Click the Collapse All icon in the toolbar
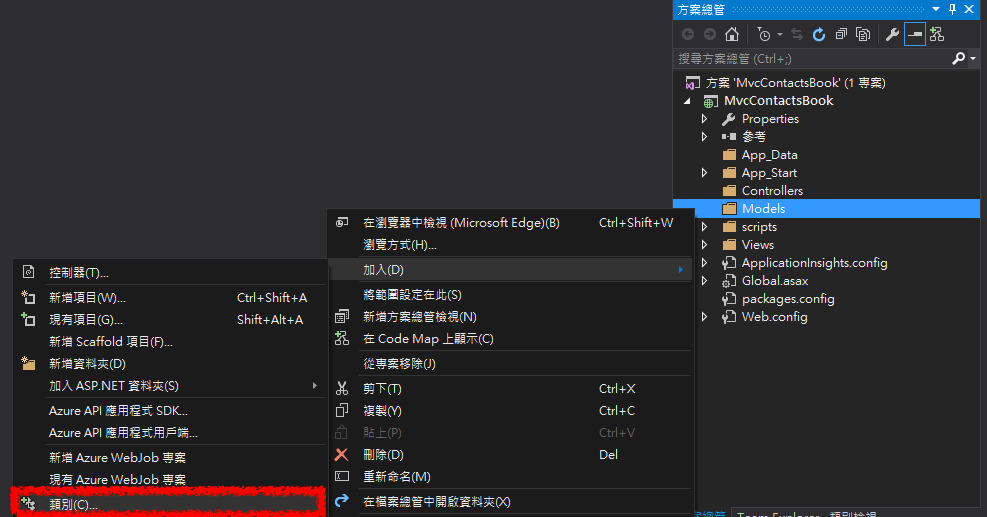 point(842,35)
